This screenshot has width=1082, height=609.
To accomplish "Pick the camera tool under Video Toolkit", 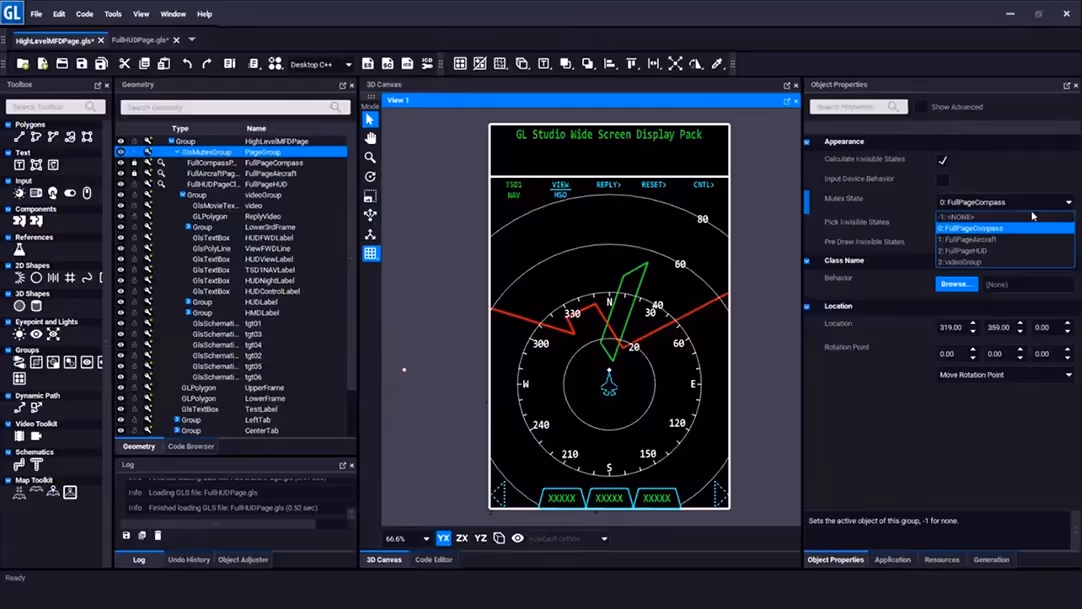I will point(36,436).
